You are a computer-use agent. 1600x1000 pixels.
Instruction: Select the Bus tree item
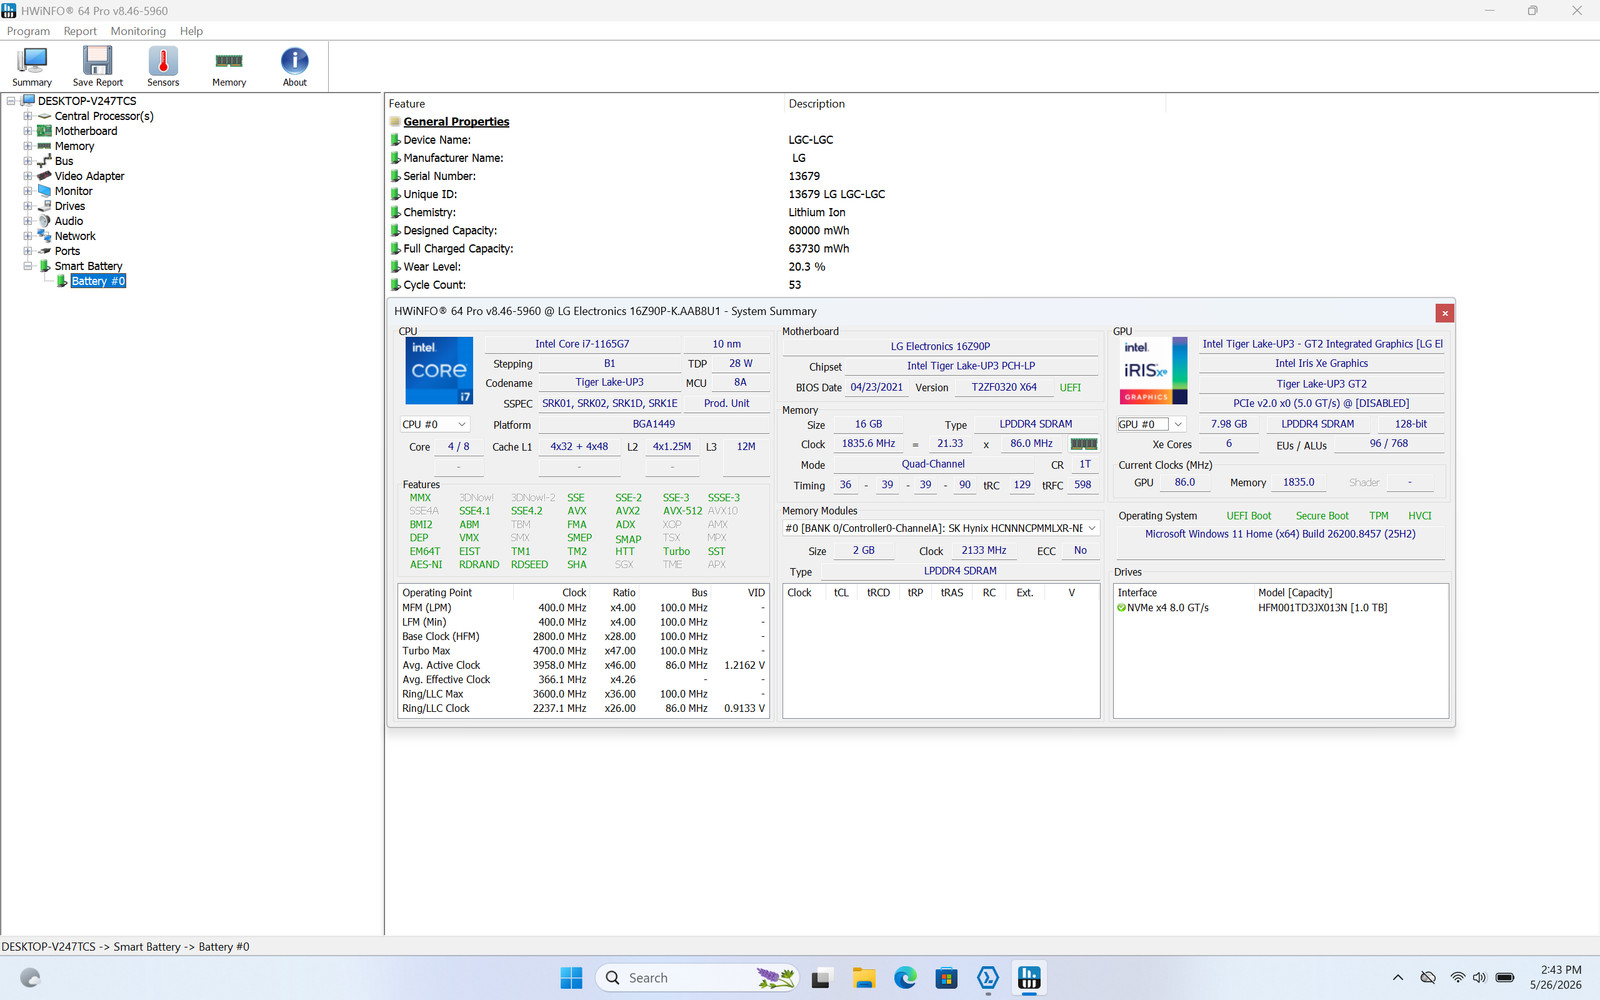[64, 161]
